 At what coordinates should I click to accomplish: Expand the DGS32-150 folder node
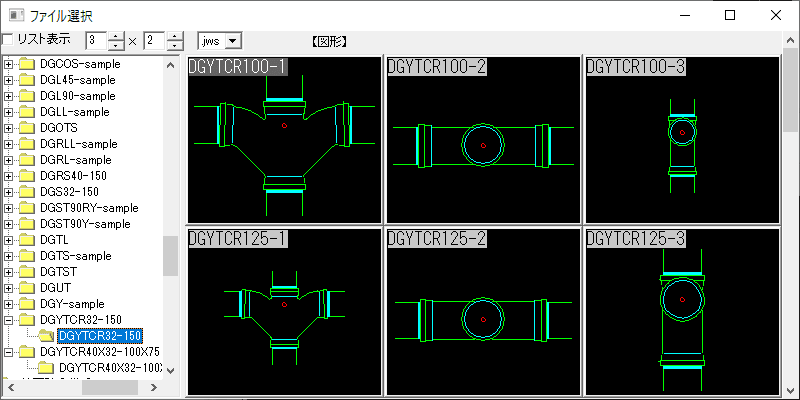pos(8,192)
